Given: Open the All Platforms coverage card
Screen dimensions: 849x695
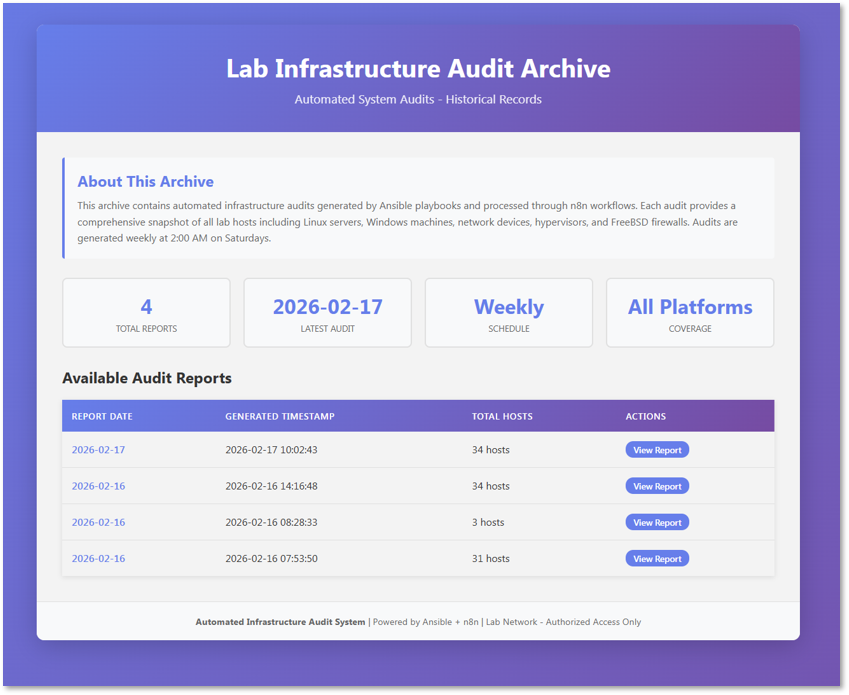Looking at the screenshot, I should 690,312.
